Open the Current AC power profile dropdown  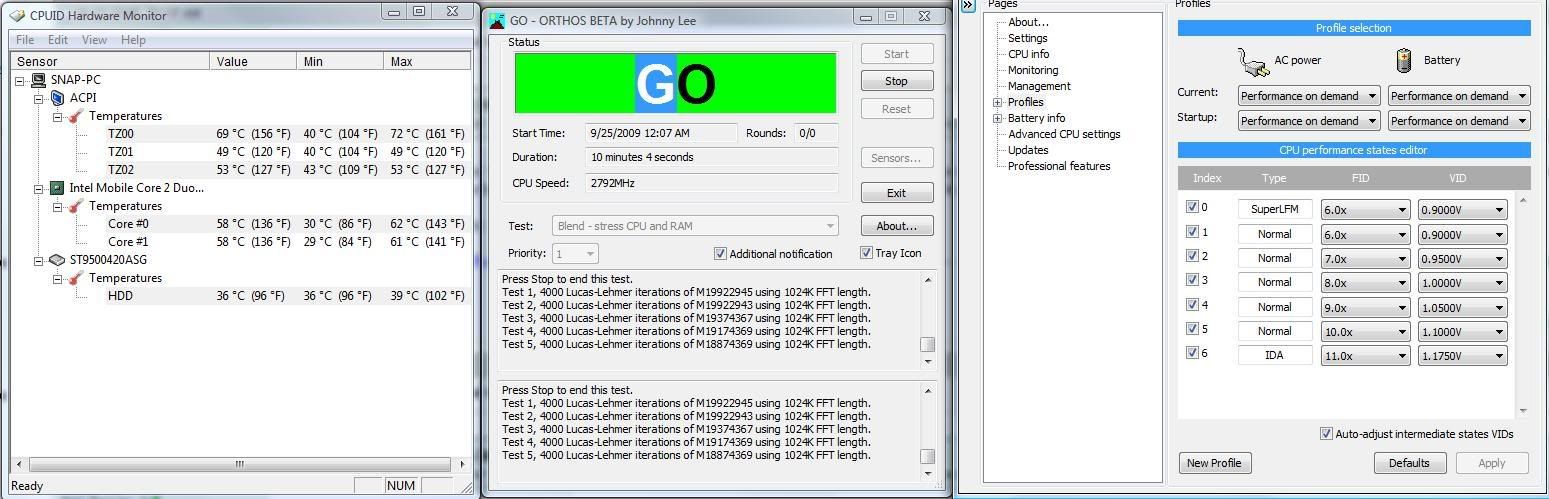[x=1309, y=96]
